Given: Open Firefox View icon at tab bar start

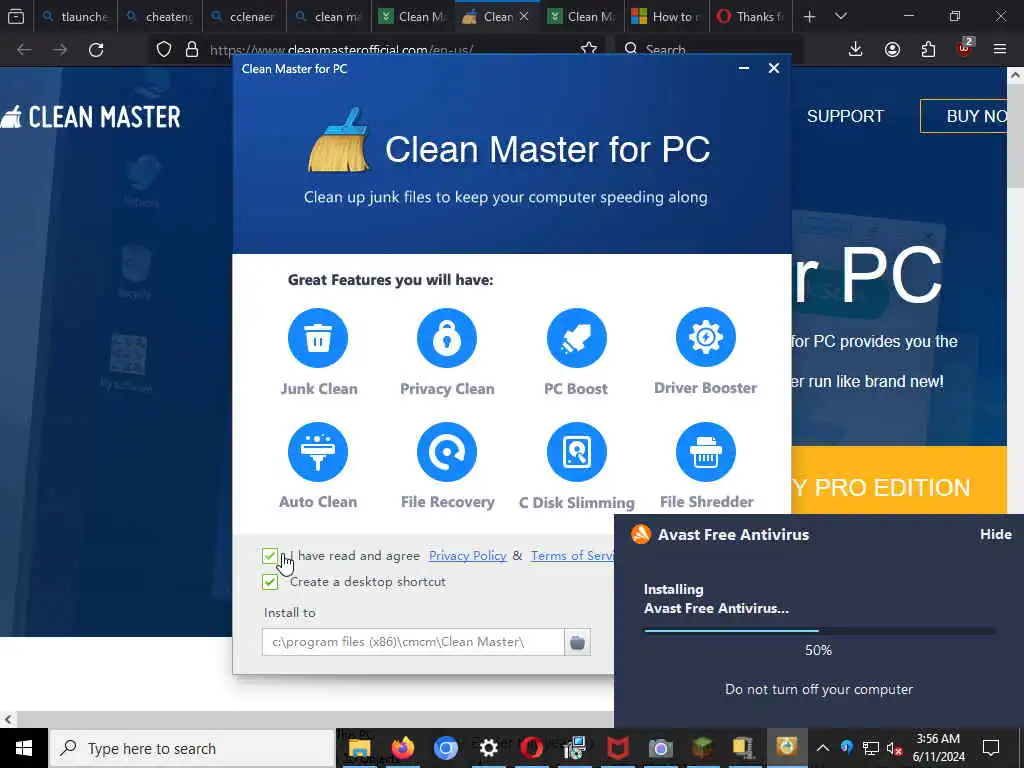Looking at the screenshot, I should (16, 16).
